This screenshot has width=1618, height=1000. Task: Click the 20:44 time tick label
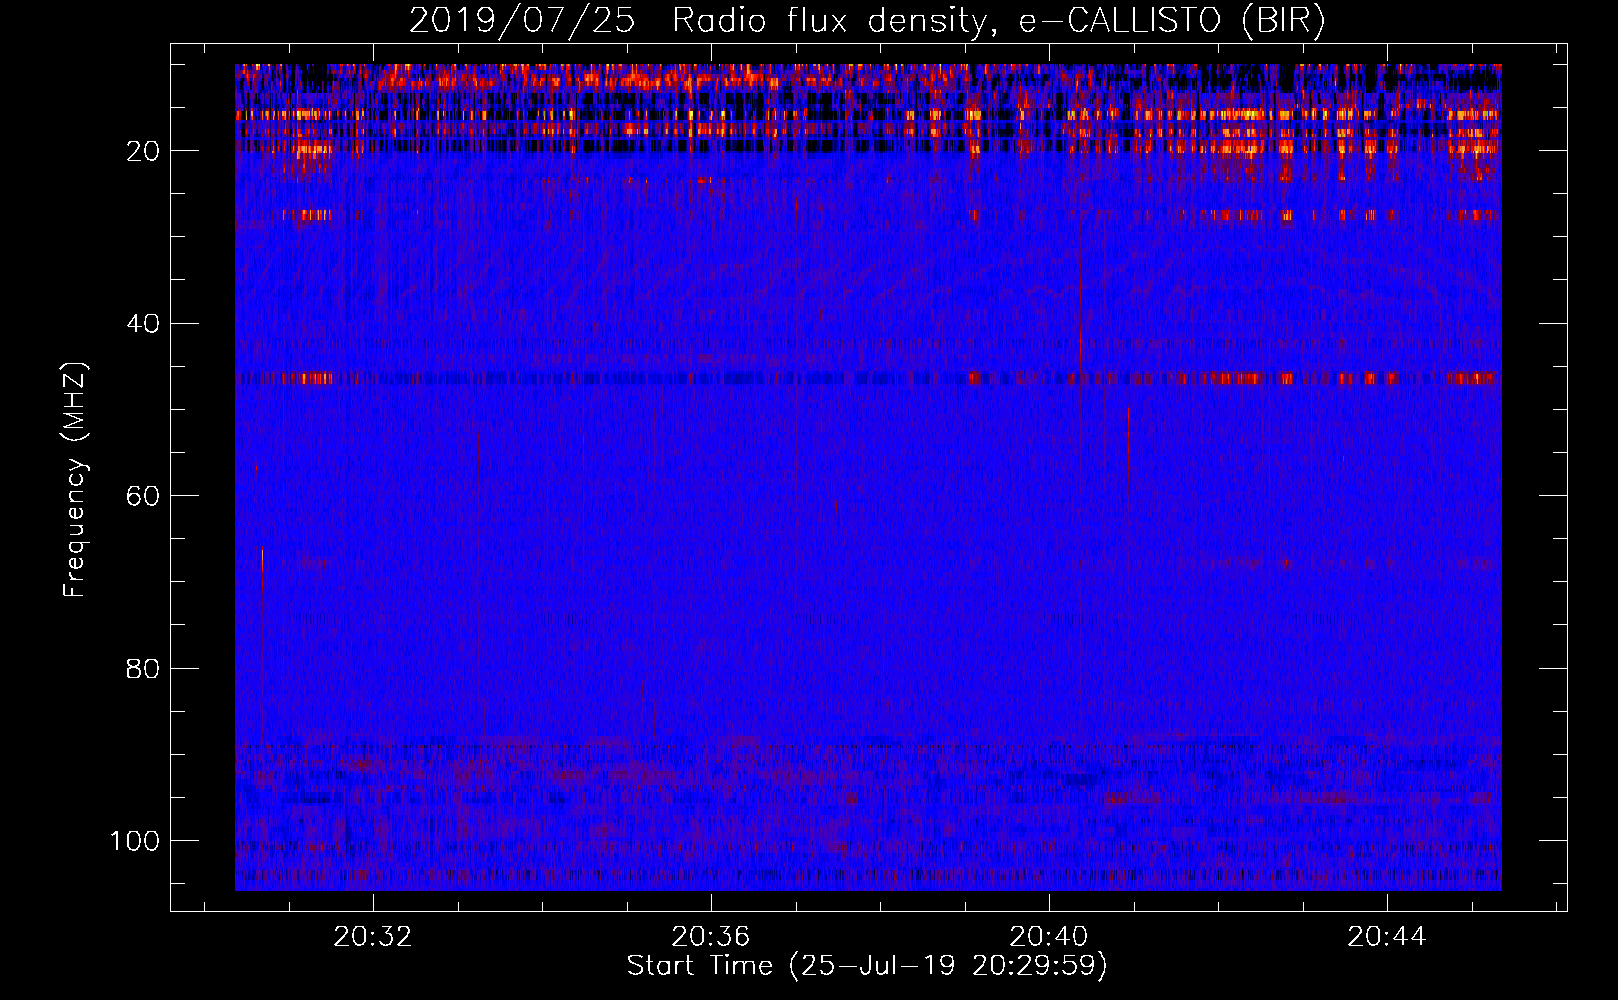pyautogui.click(x=1387, y=937)
